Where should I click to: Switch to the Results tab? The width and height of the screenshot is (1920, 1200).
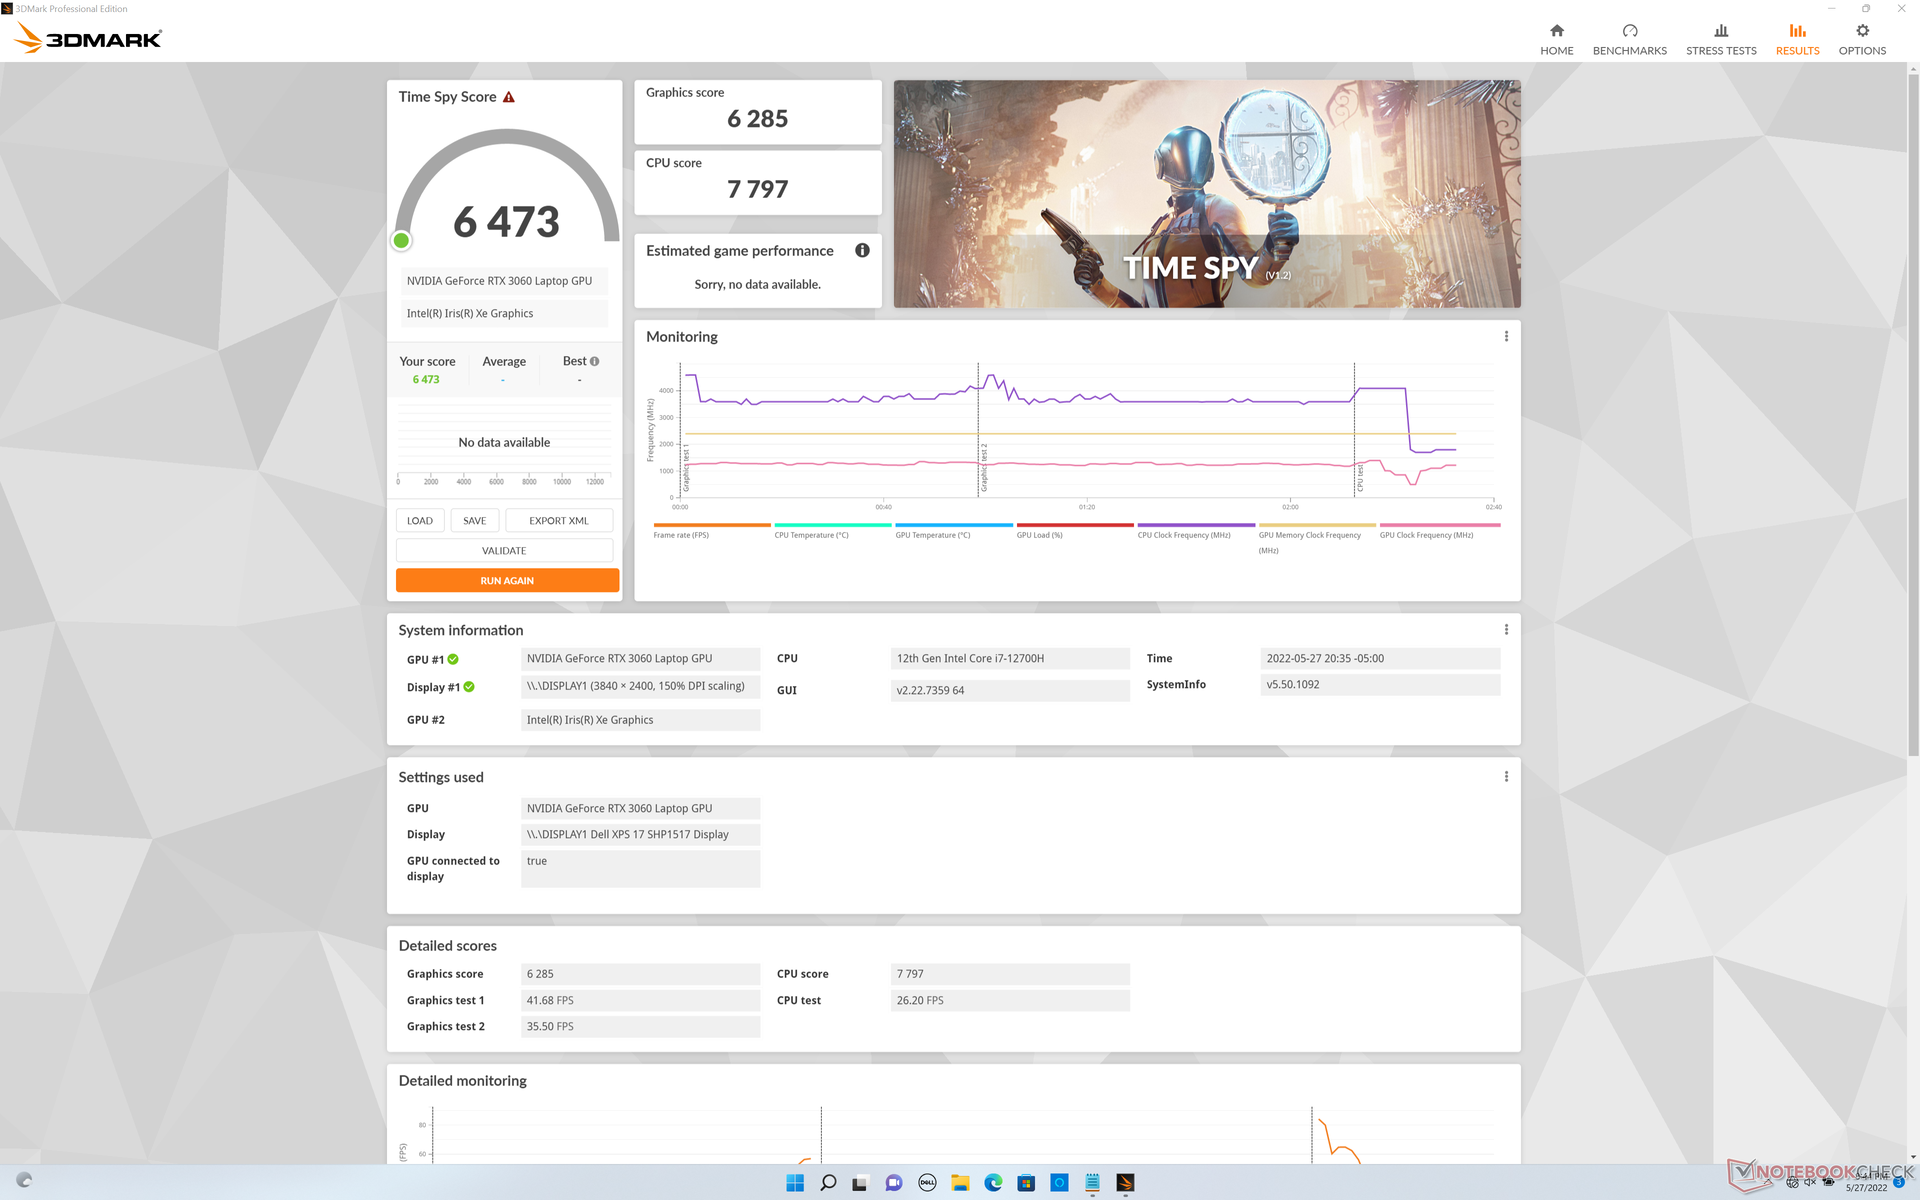coord(1797,38)
